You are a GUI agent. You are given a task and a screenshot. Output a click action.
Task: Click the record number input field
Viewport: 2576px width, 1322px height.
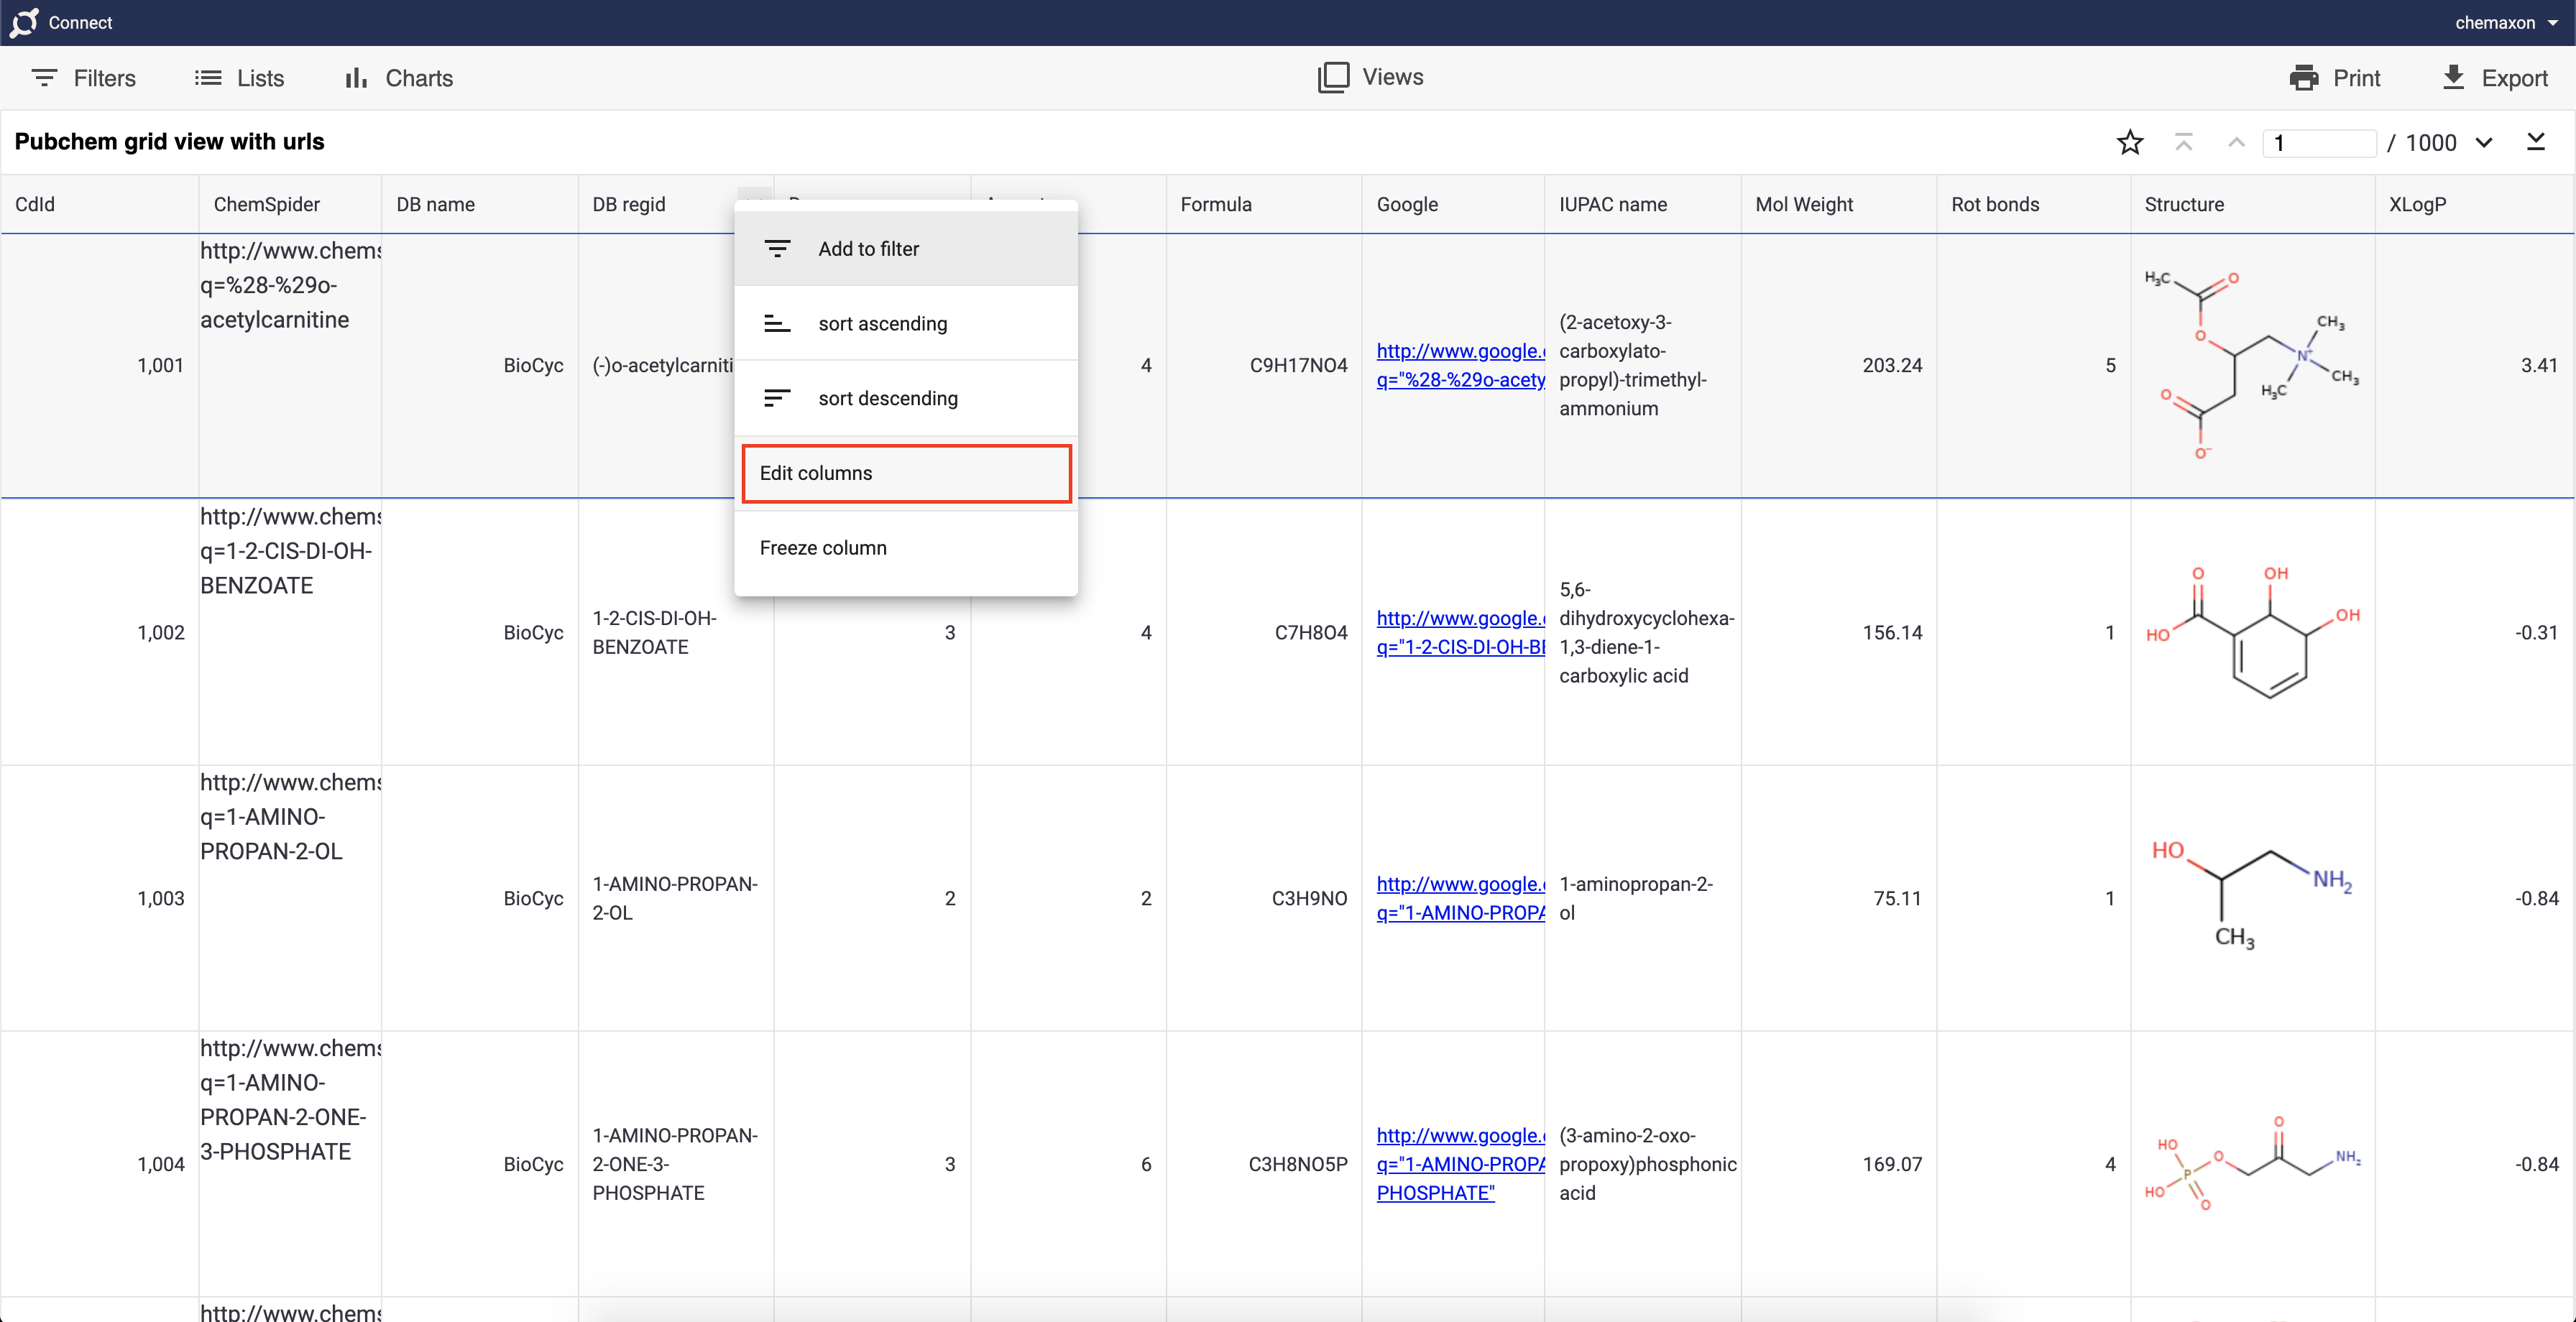click(2318, 142)
